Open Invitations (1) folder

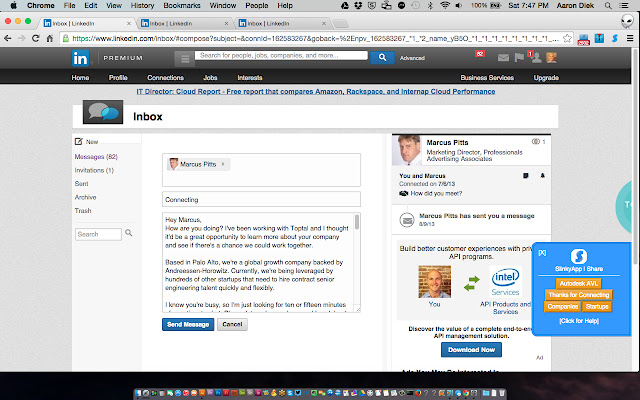point(94,170)
